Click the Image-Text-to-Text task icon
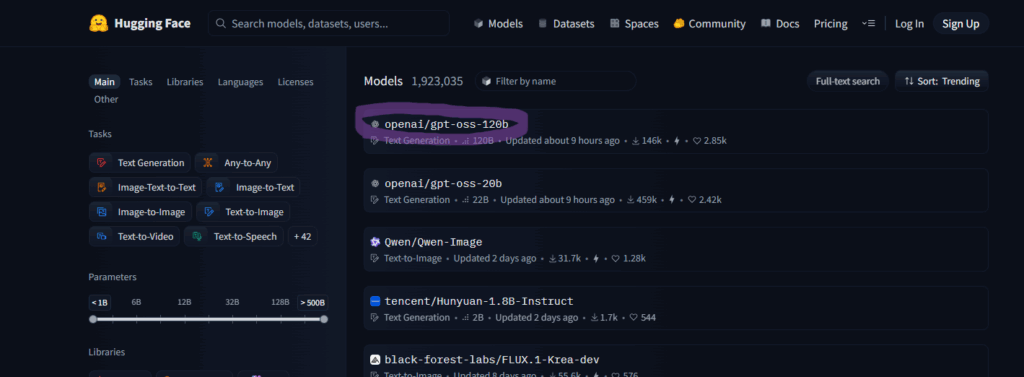Image resolution: width=1024 pixels, height=377 pixels. click(x=101, y=188)
